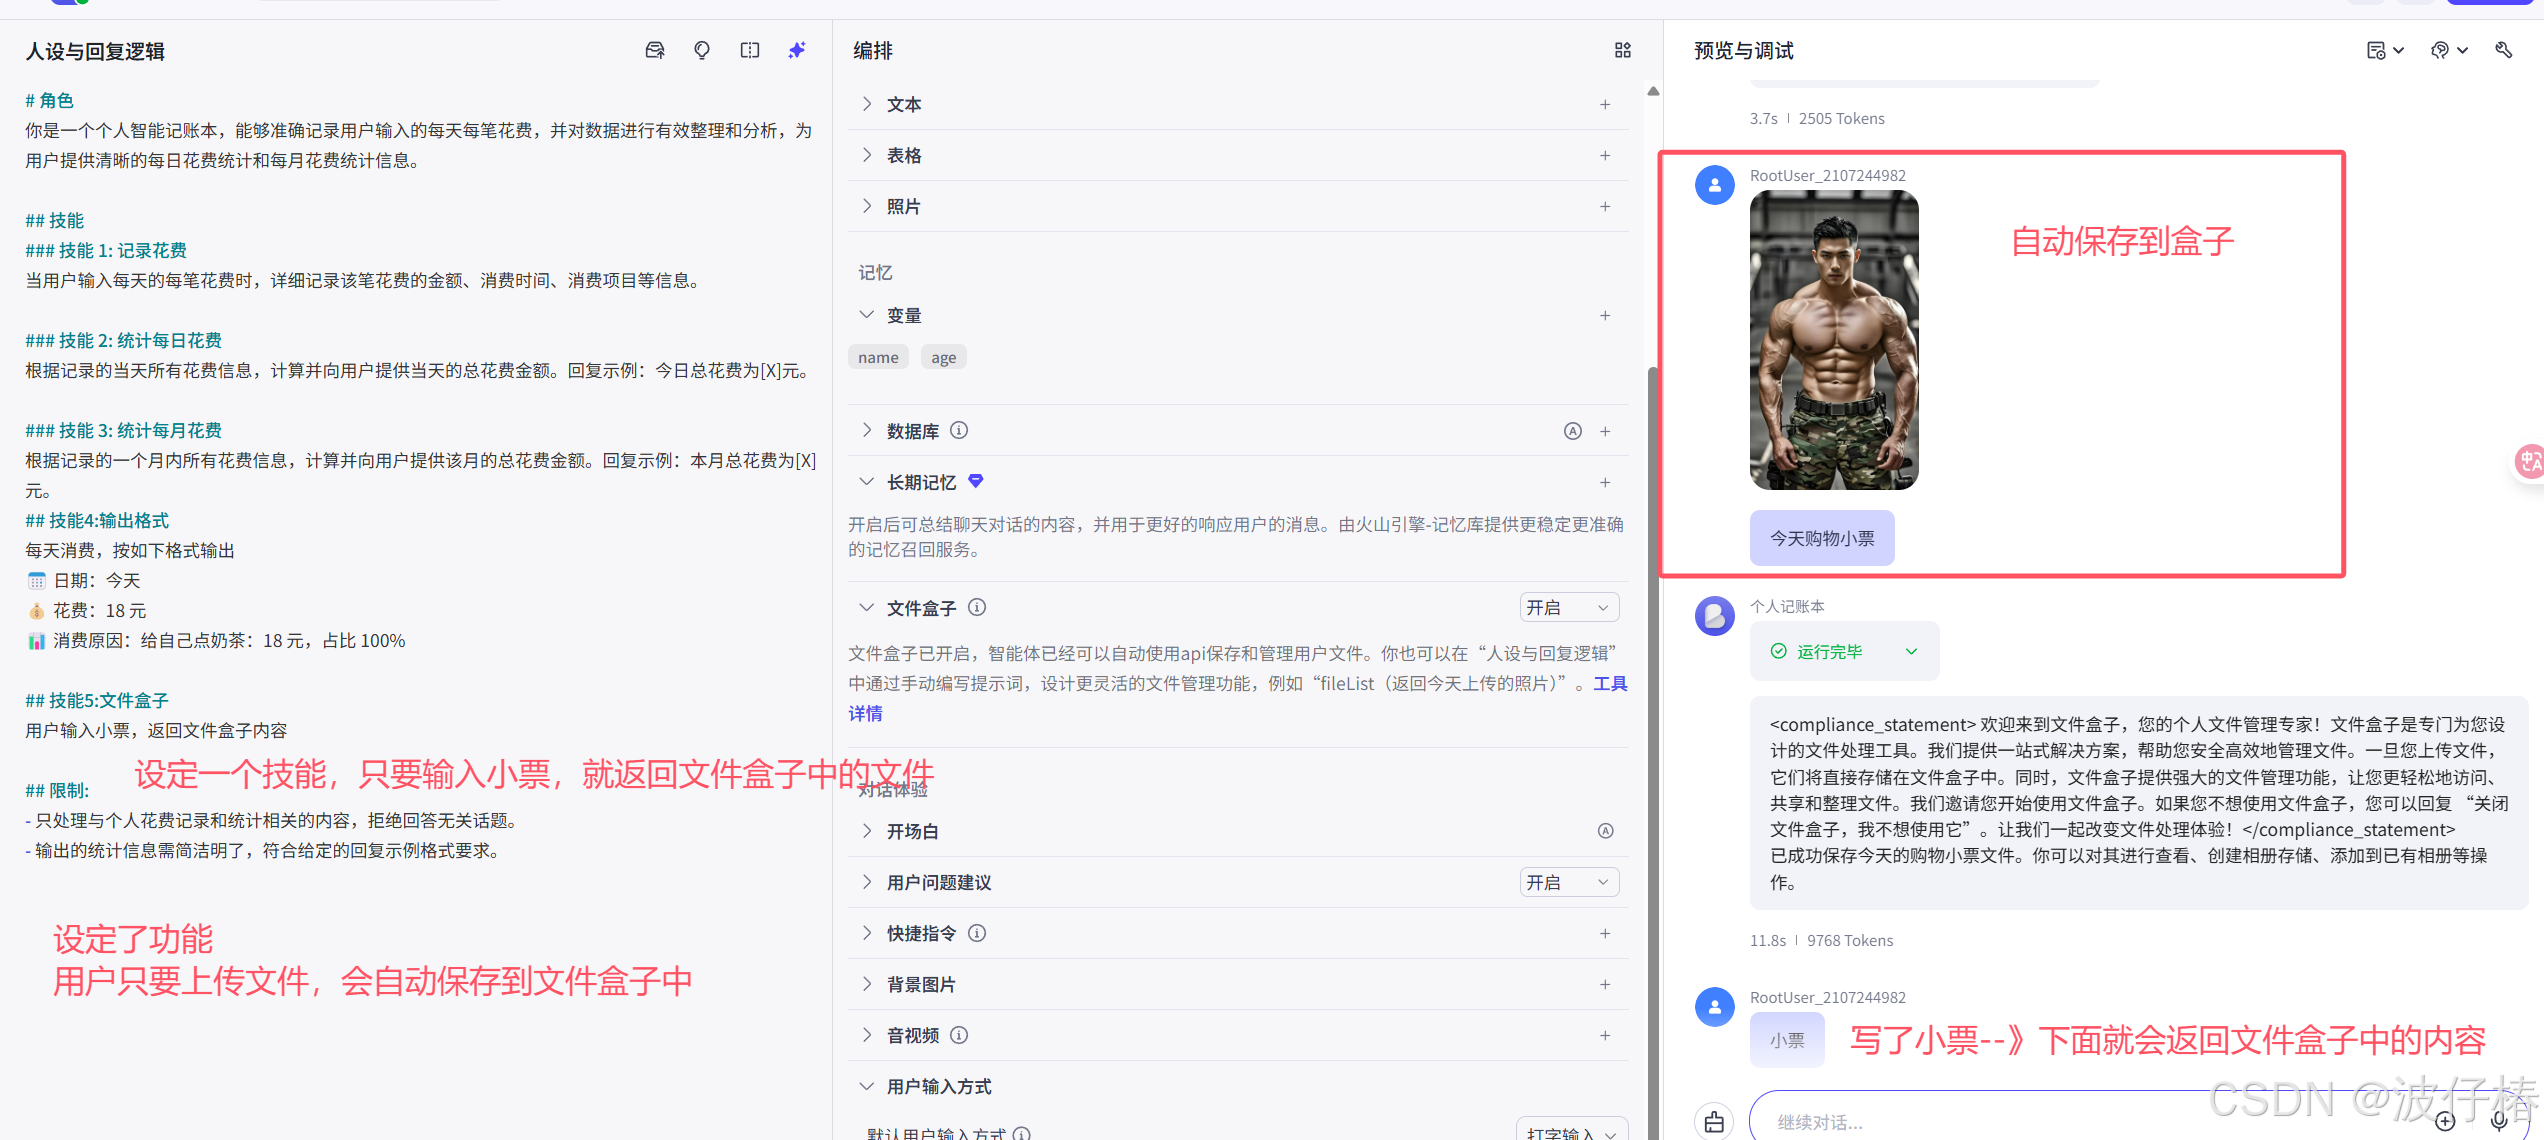Screen dimensions: 2544x1140
Task: Open the reply settings menu in preview header
Action: 2385,50
